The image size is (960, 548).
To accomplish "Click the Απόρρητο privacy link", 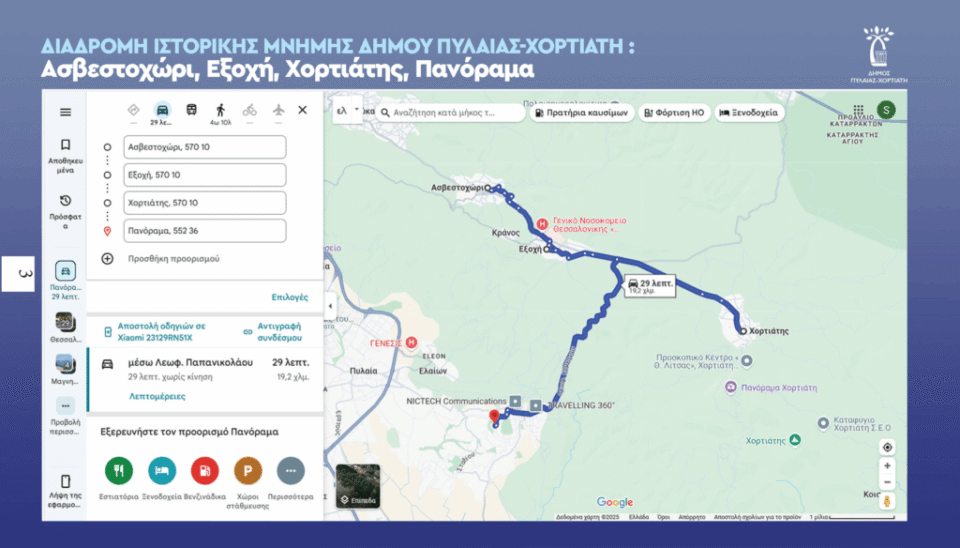I will coord(692,517).
